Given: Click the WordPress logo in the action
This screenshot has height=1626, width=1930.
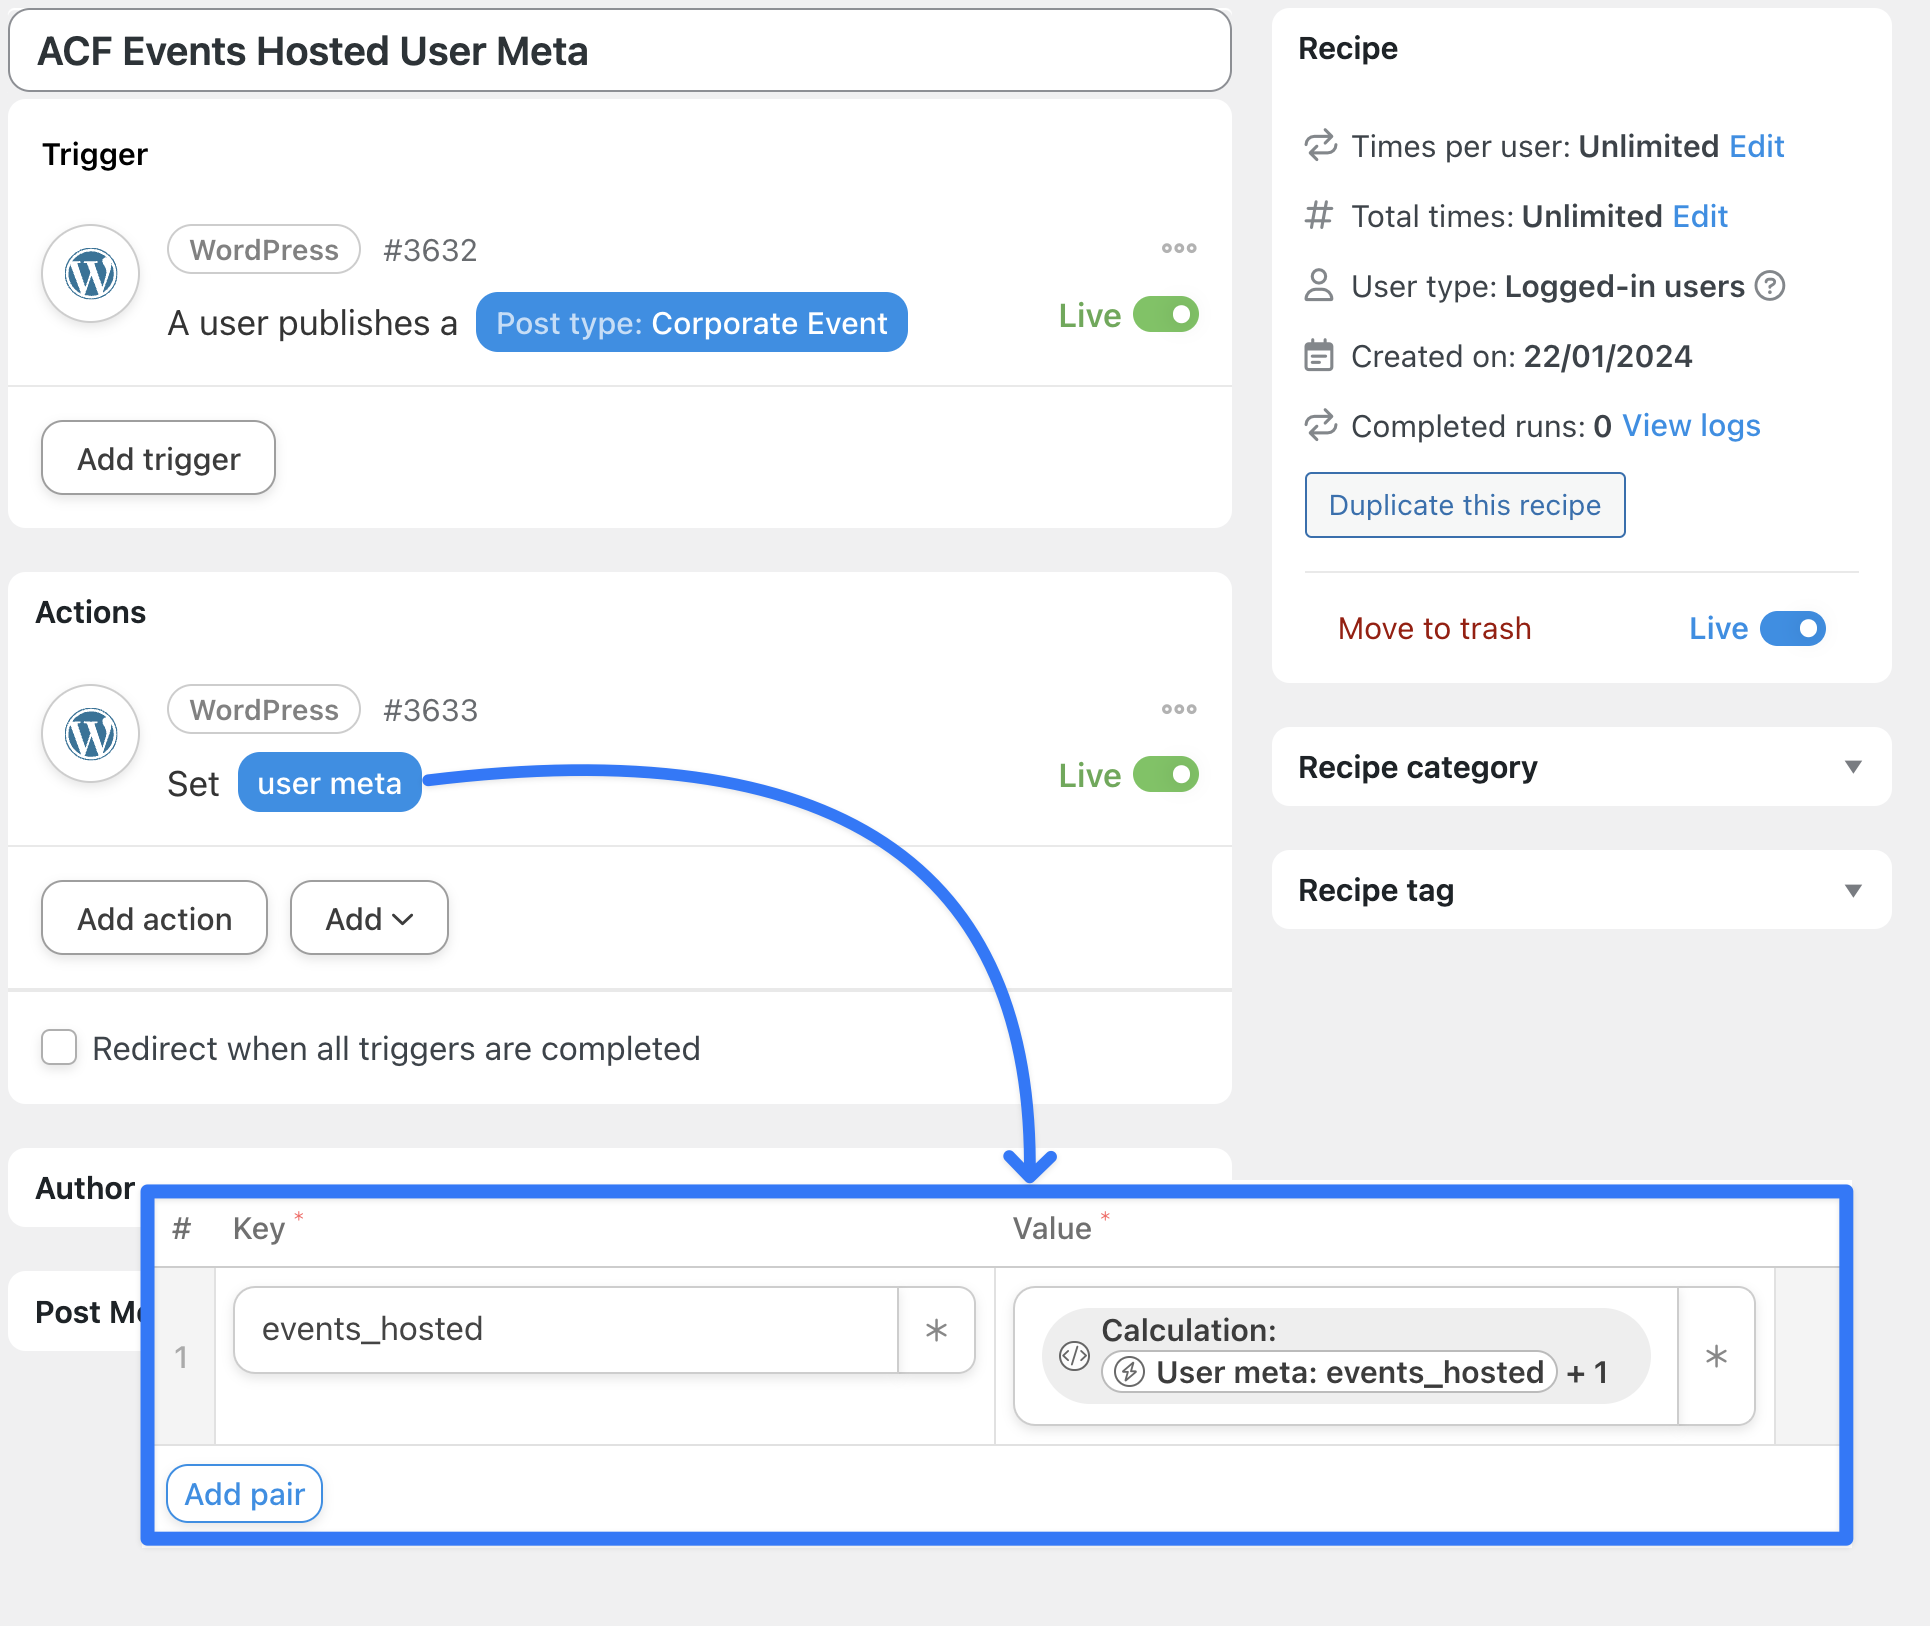Looking at the screenshot, I should 91,735.
